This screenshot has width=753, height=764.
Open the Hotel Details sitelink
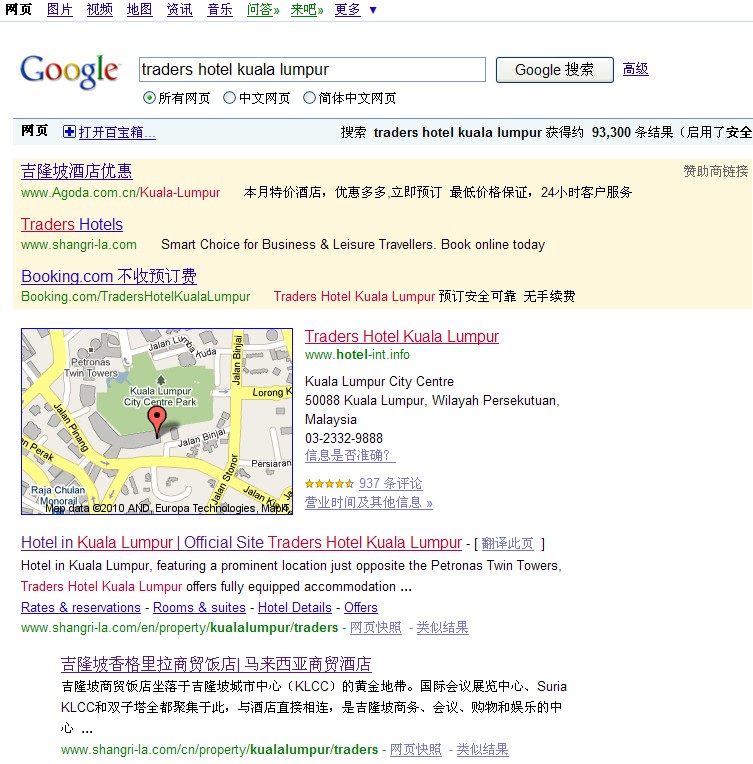[294, 608]
